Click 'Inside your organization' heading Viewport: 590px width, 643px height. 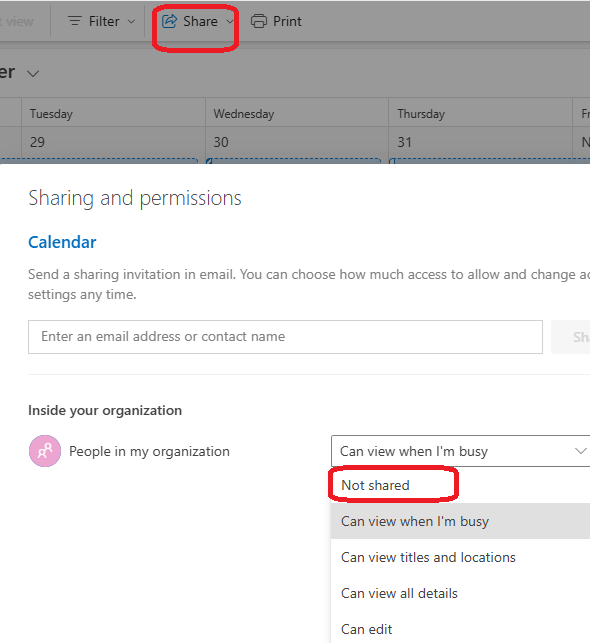click(x=105, y=410)
